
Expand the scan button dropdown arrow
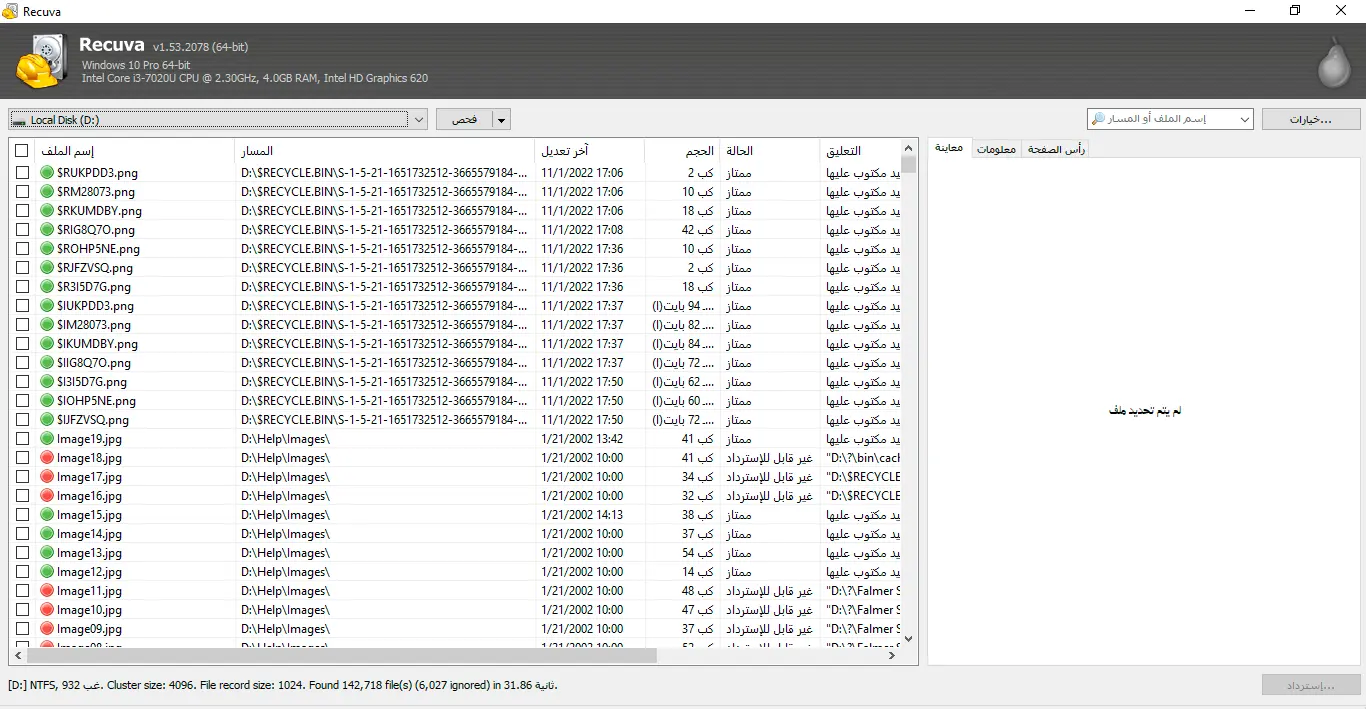pos(501,120)
